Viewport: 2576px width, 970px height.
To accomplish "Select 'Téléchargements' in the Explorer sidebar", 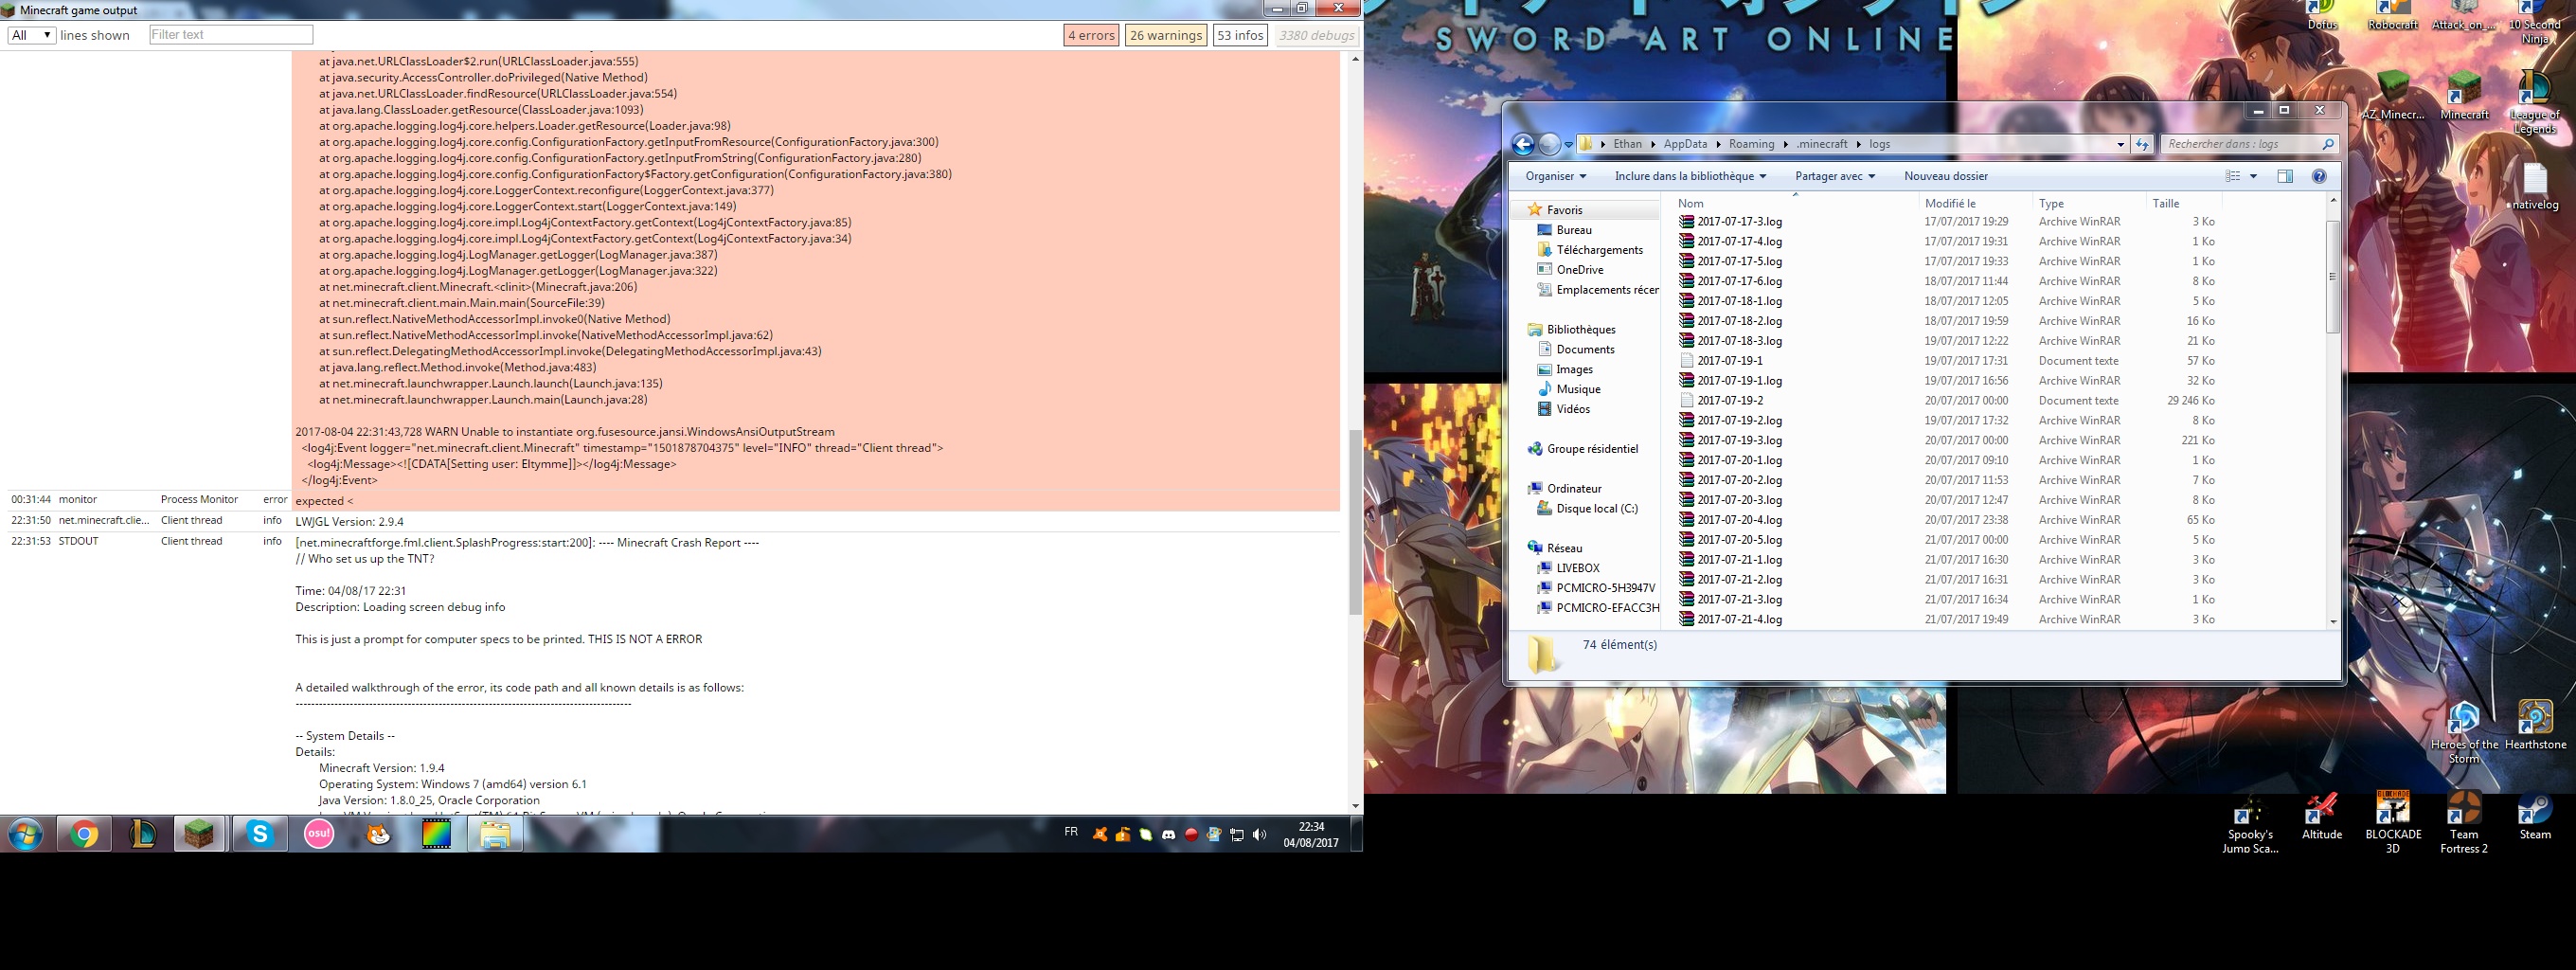I will pos(1599,250).
